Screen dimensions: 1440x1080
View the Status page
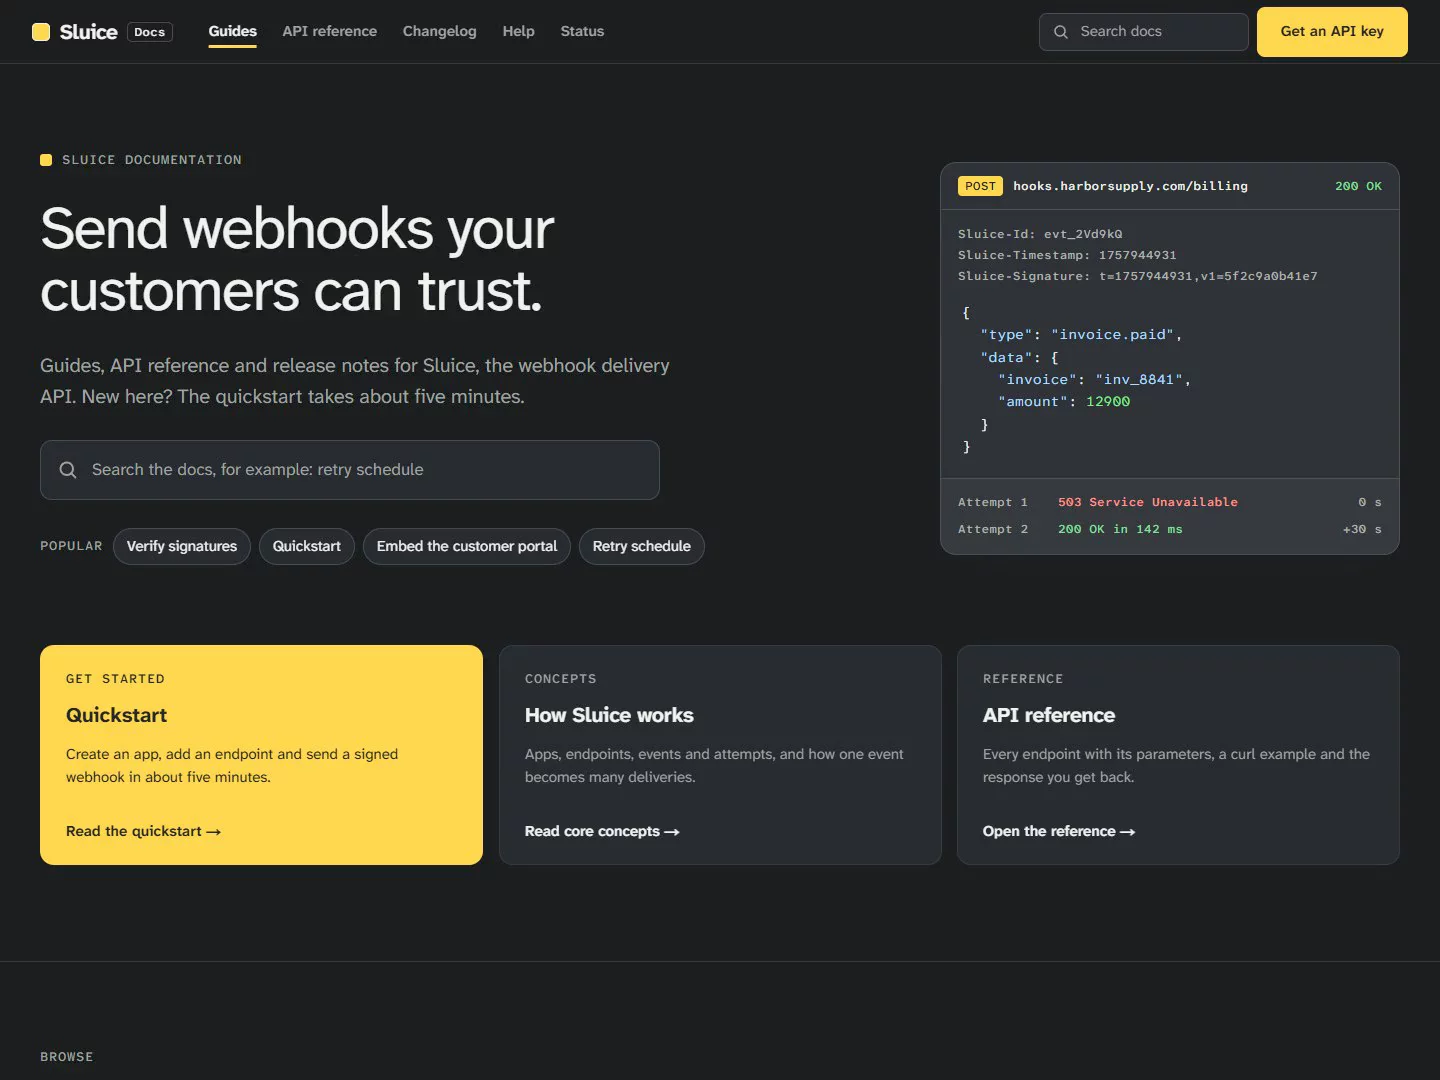[582, 31]
